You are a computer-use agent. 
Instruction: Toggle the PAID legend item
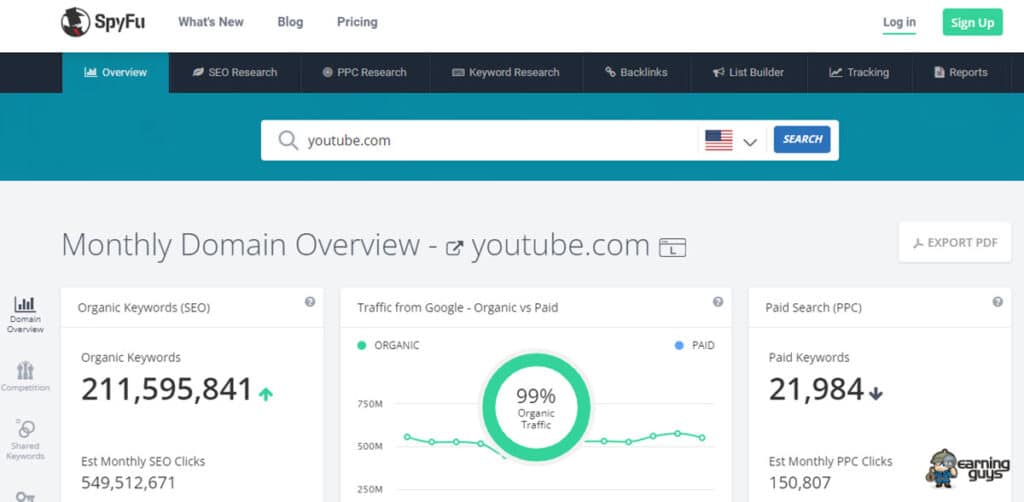[694, 345]
